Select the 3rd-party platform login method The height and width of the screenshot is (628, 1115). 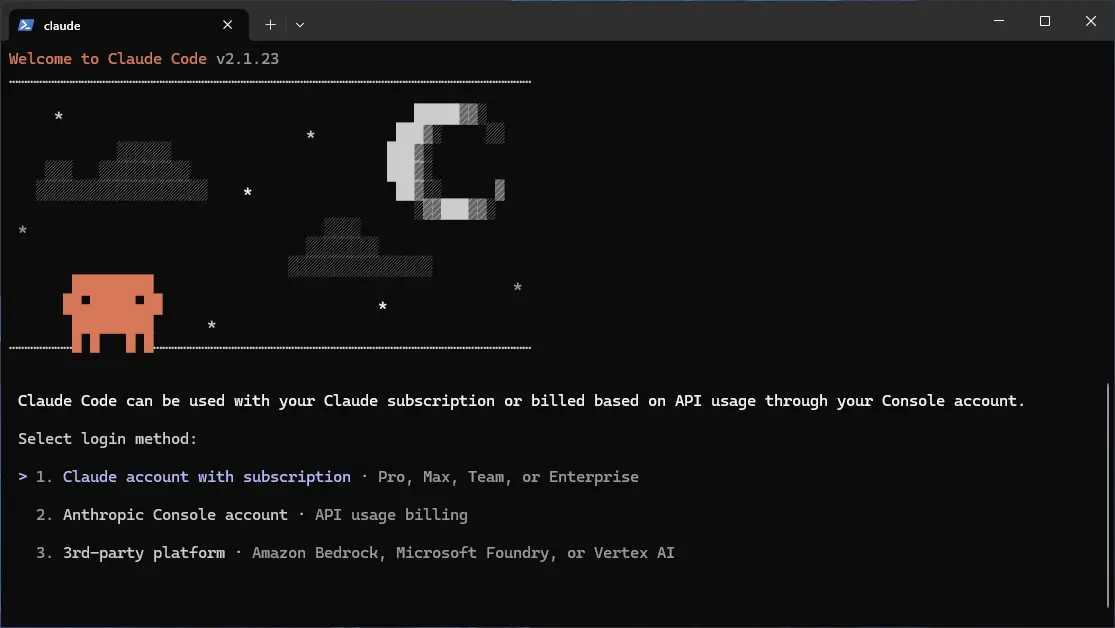(143, 552)
